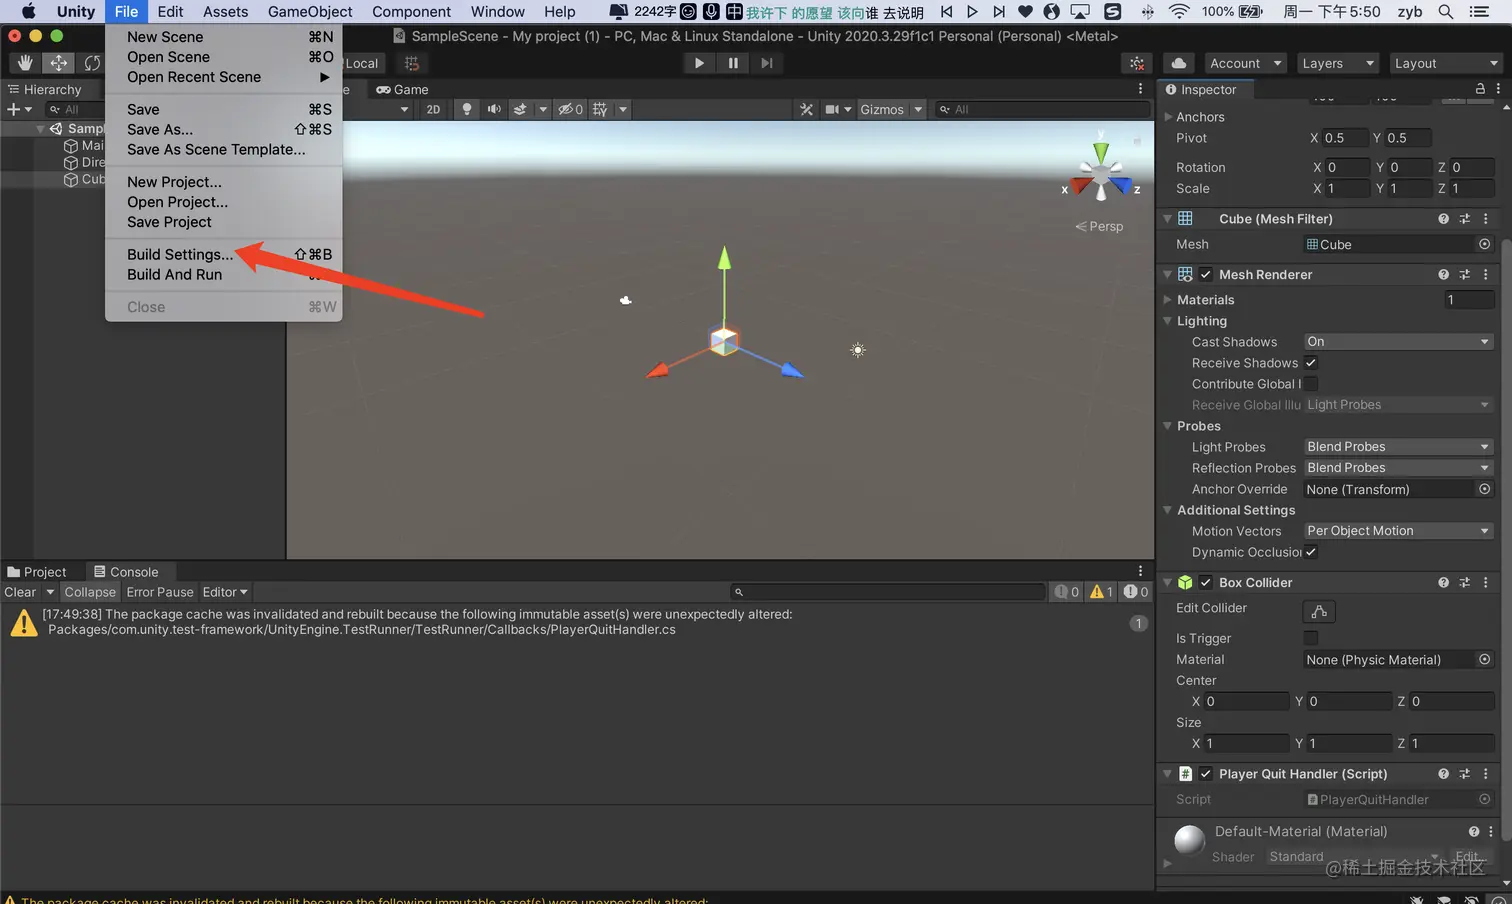Switch to the Game tab
This screenshot has width=1512, height=904.
[x=402, y=89]
